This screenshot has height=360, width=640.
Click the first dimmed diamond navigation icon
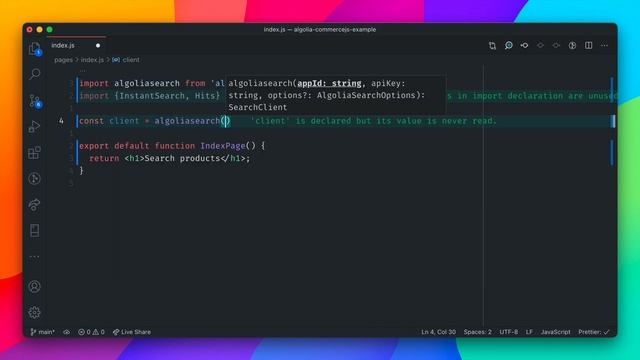[540, 45]
